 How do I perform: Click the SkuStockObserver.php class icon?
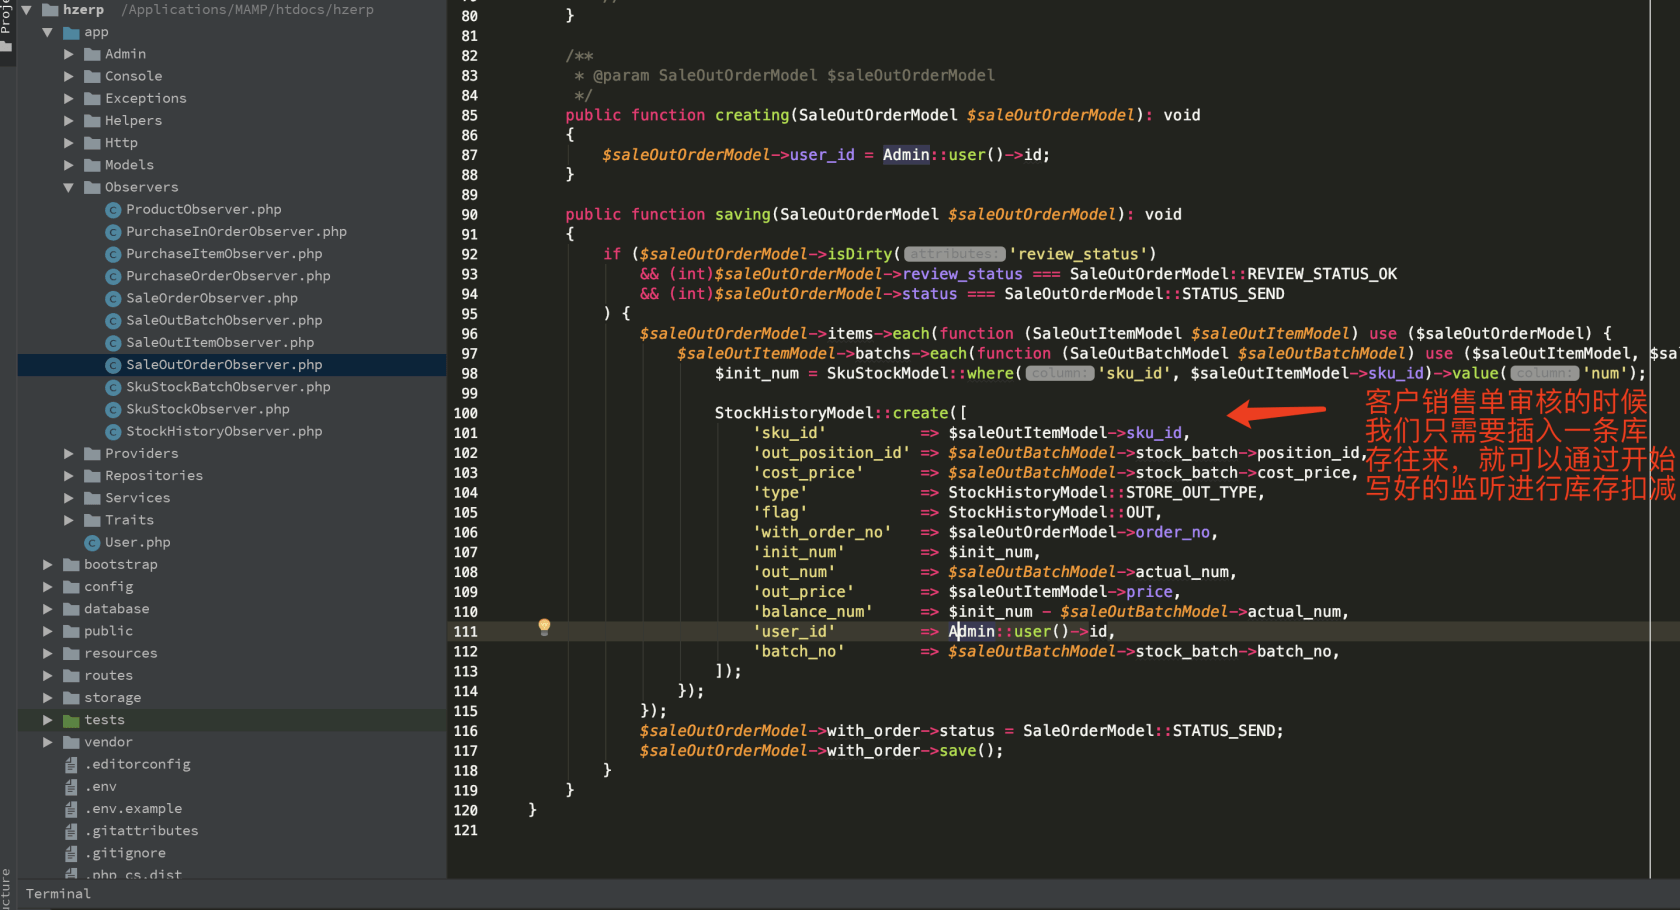coord(113,409)
